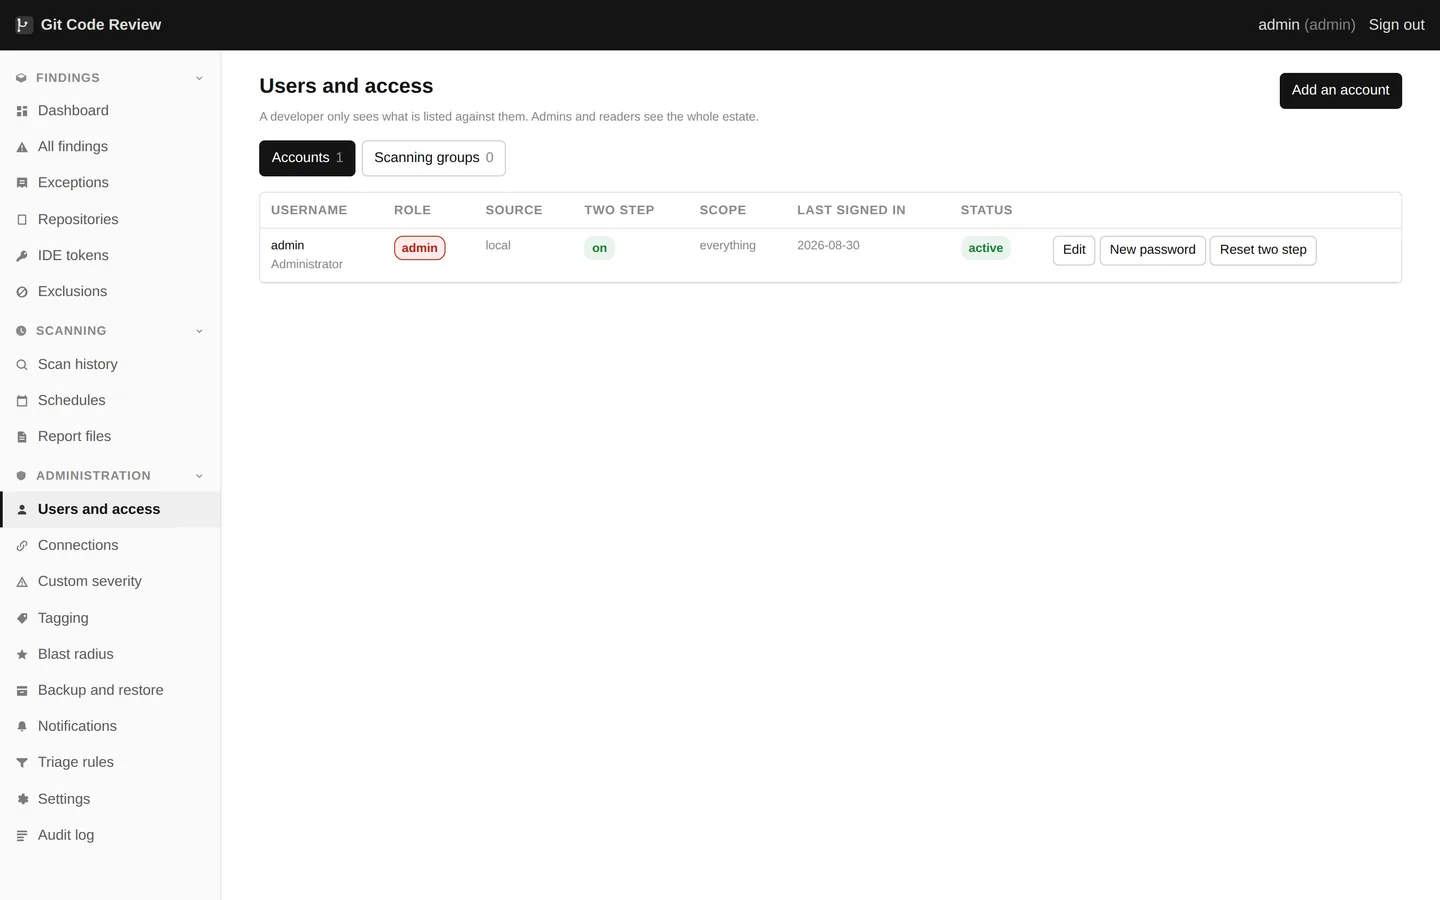
Task: Click the Scan history magnifier icon
Action: [22, 365]
